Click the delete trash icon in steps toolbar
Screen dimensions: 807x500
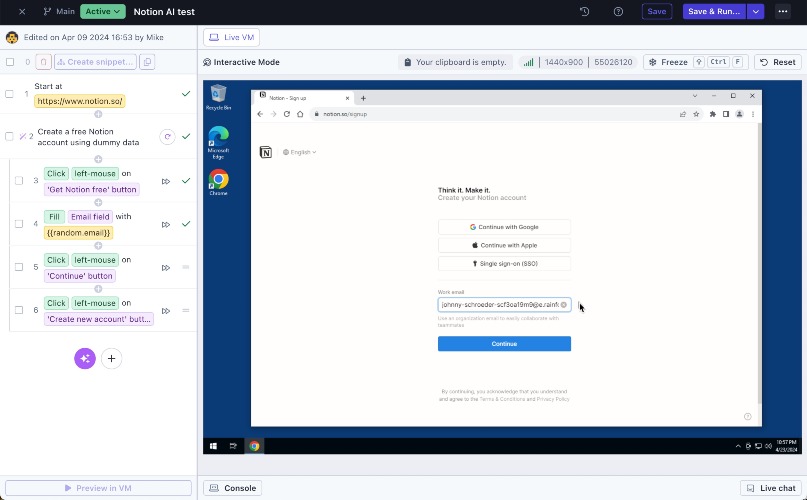tap(43, 62)
